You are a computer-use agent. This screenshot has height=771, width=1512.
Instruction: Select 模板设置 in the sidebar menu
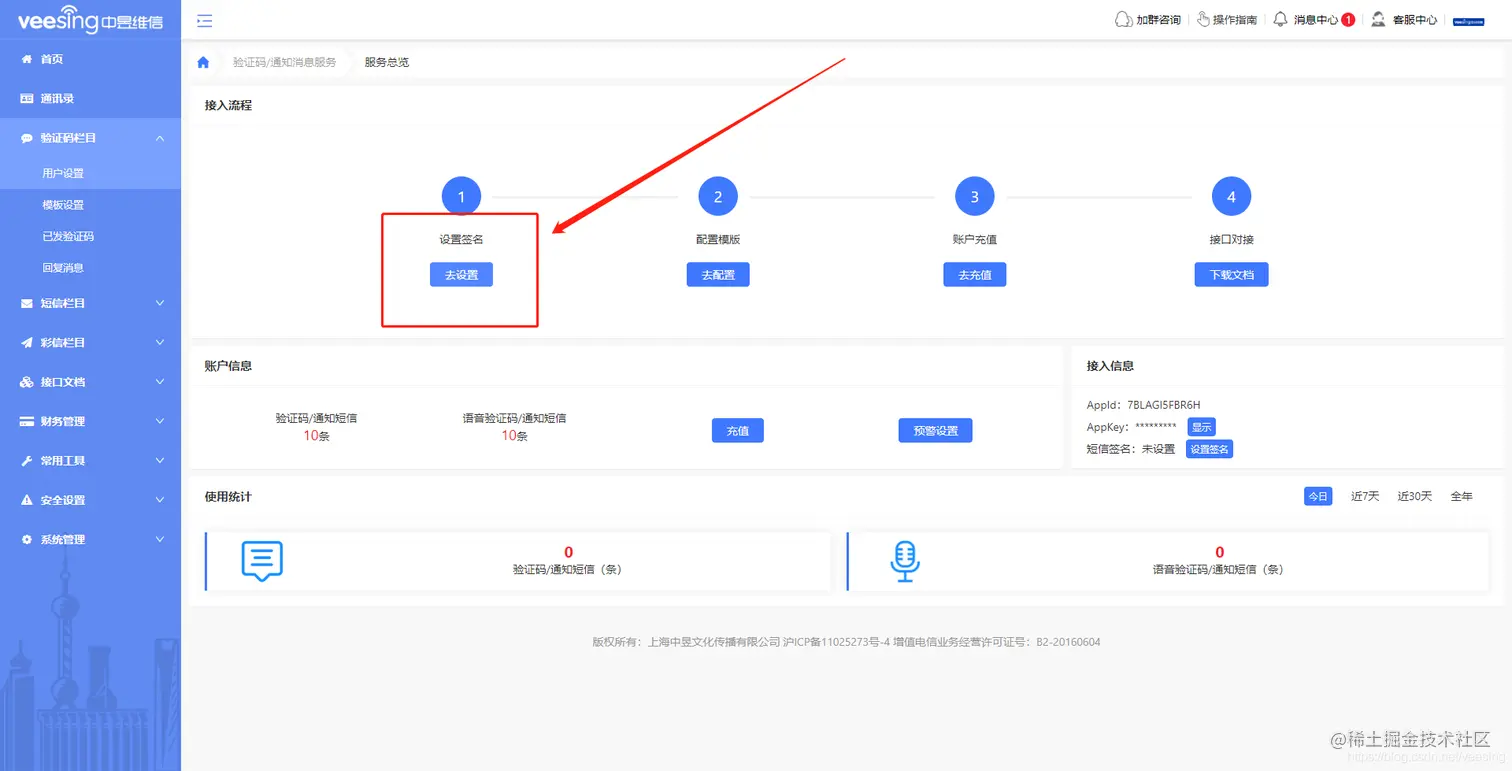pyautogui.click(x=62, y=204)
